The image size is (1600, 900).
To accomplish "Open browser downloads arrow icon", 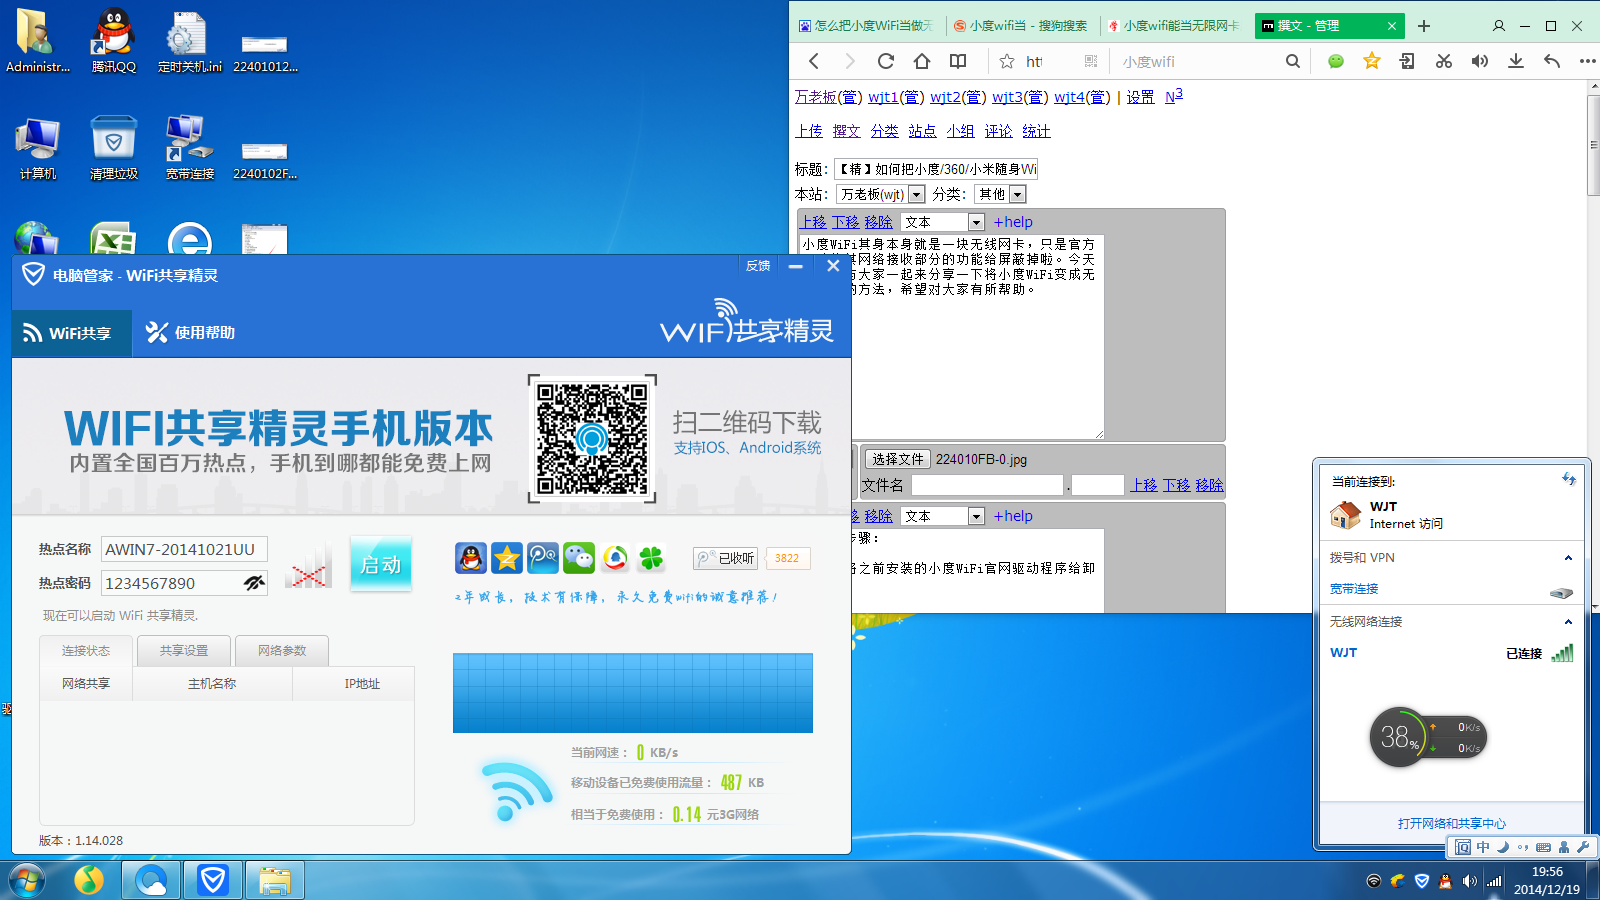I will pos(1516,61).
